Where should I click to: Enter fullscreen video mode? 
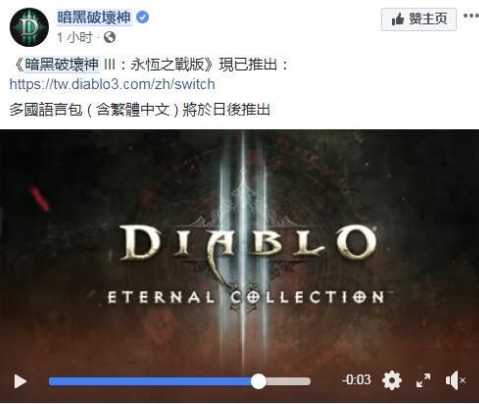pyautogui.click(x=423, y=380)
